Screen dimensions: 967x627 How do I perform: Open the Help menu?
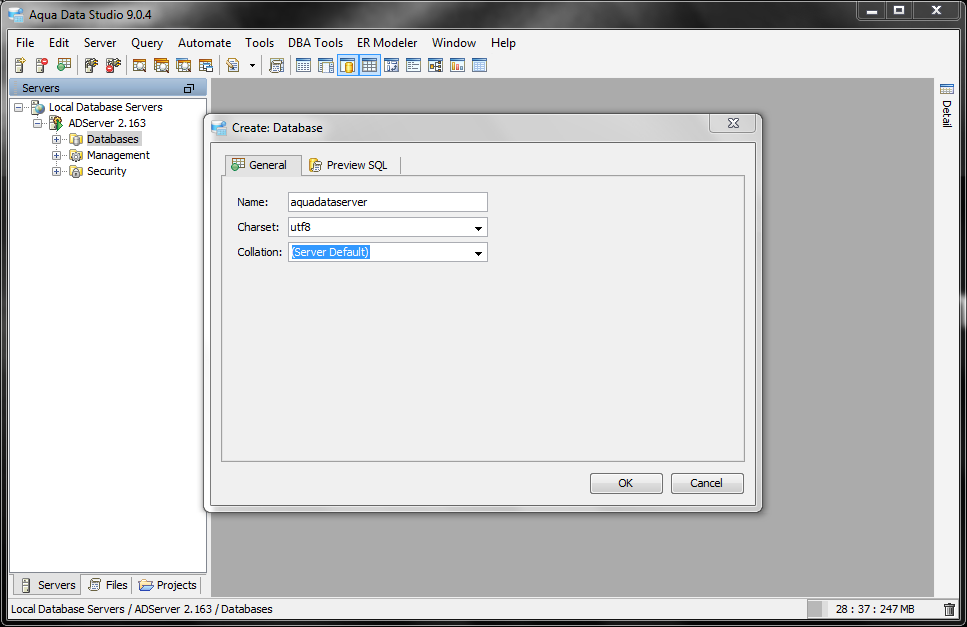[x=503, y=43]
